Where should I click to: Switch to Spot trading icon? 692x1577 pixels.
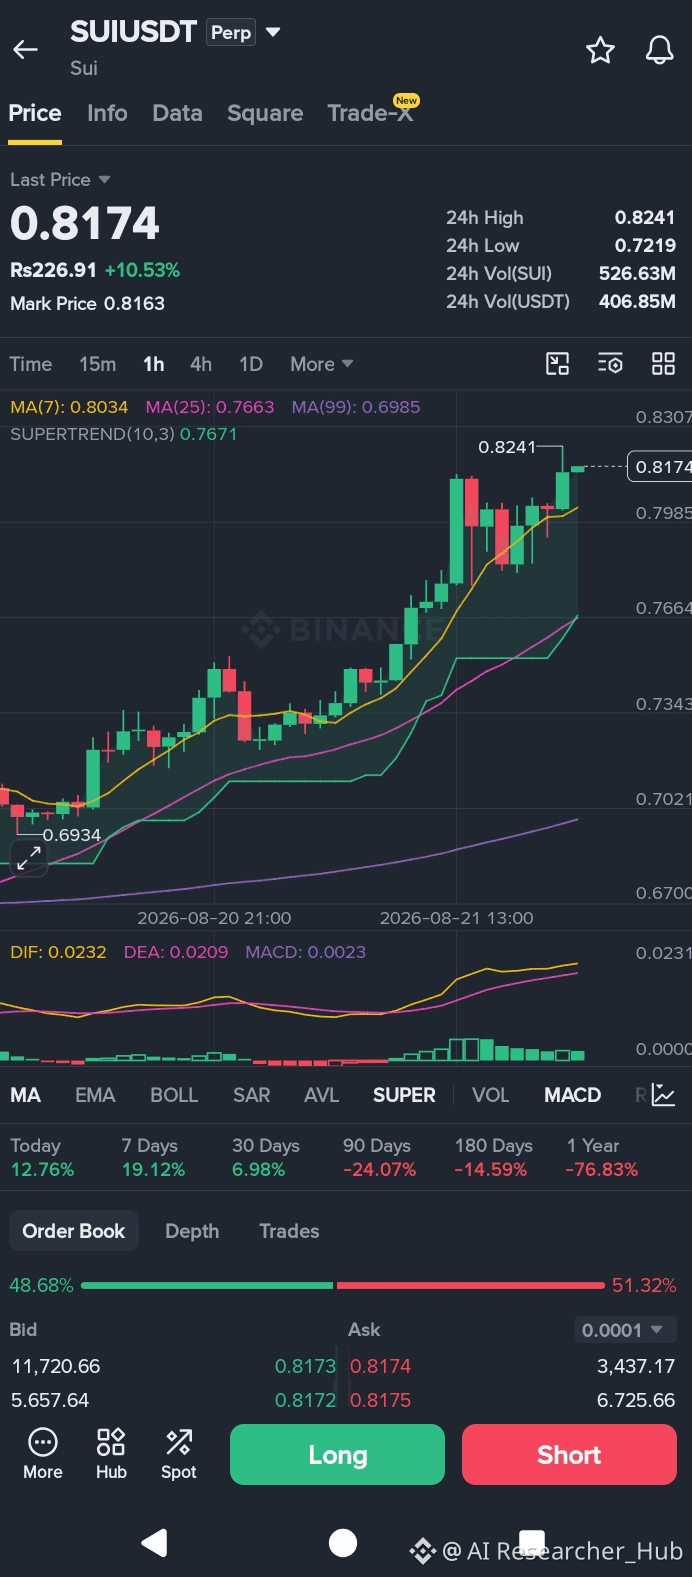[x=179, y=1454]
